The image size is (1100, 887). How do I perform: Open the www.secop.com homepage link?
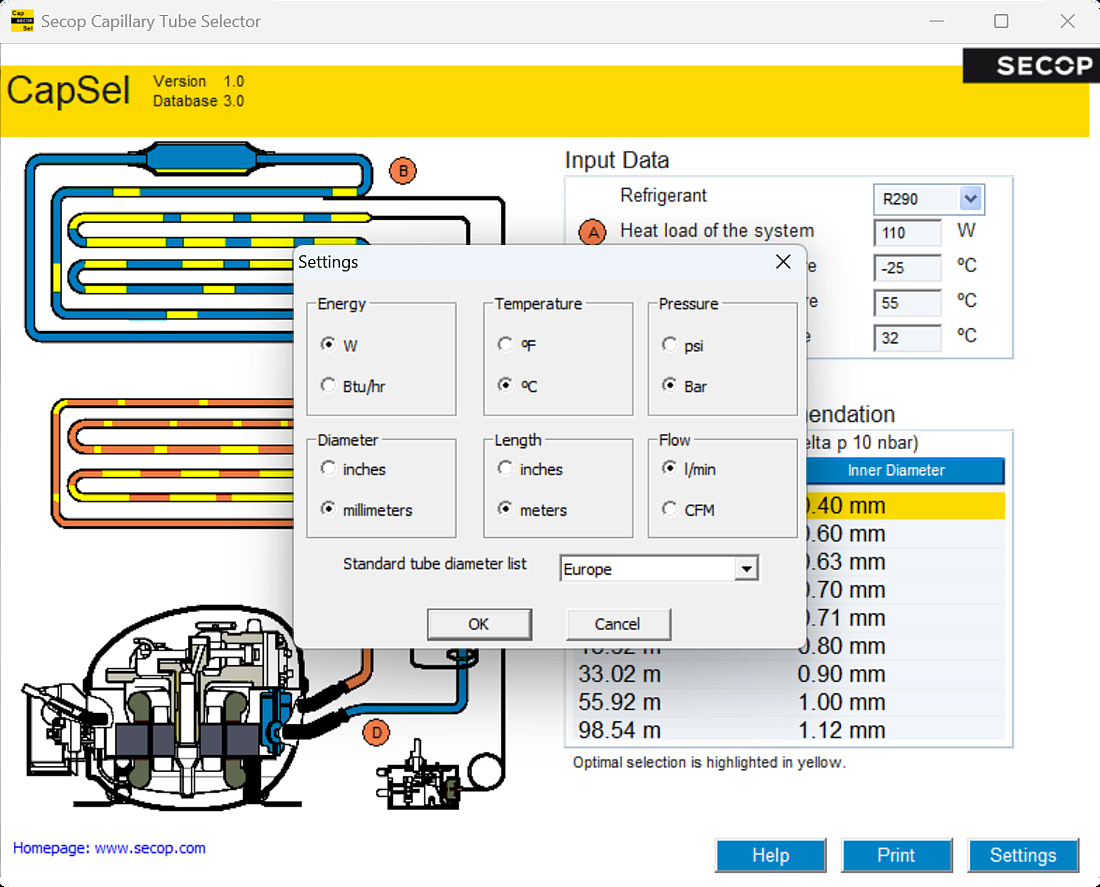click(x=150, y=848)
